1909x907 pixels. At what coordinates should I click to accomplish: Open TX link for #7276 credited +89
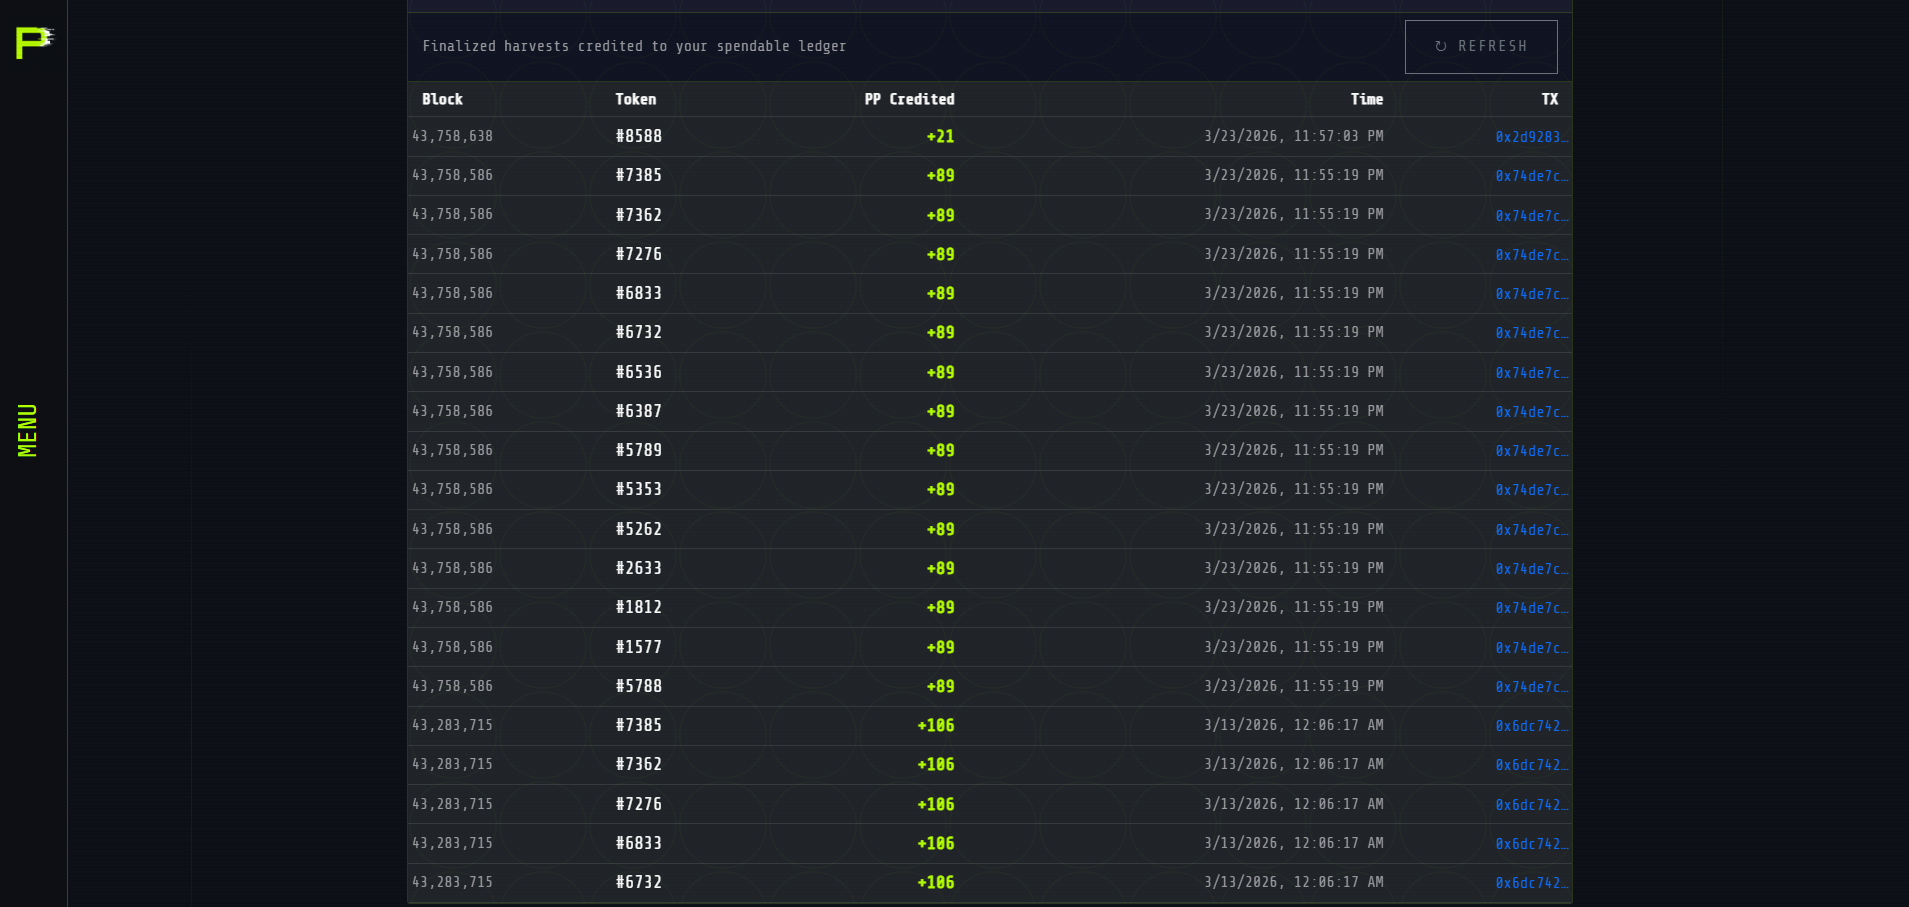(x=1531, y=255)
